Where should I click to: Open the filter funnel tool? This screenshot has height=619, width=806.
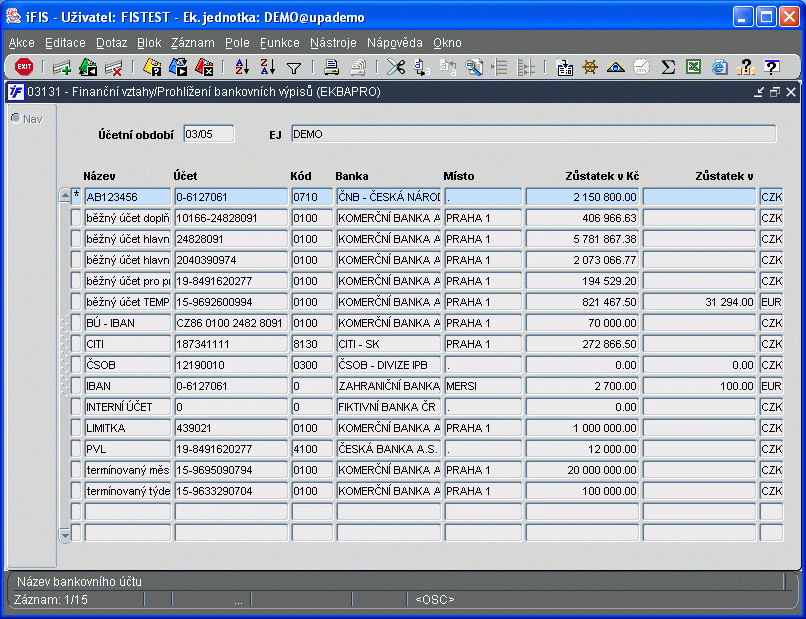[x=294, y=68]
